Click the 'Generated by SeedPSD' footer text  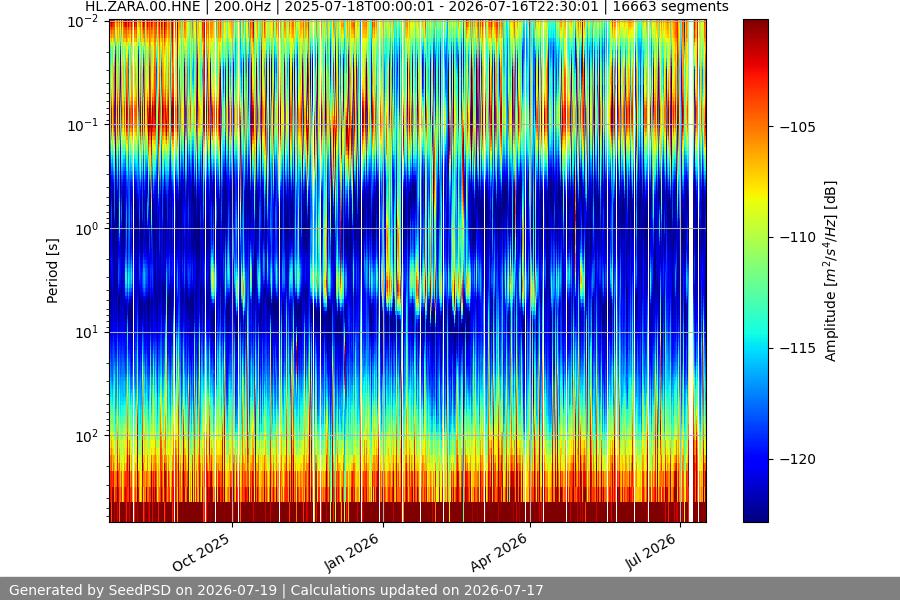click(x=143, y=590)
